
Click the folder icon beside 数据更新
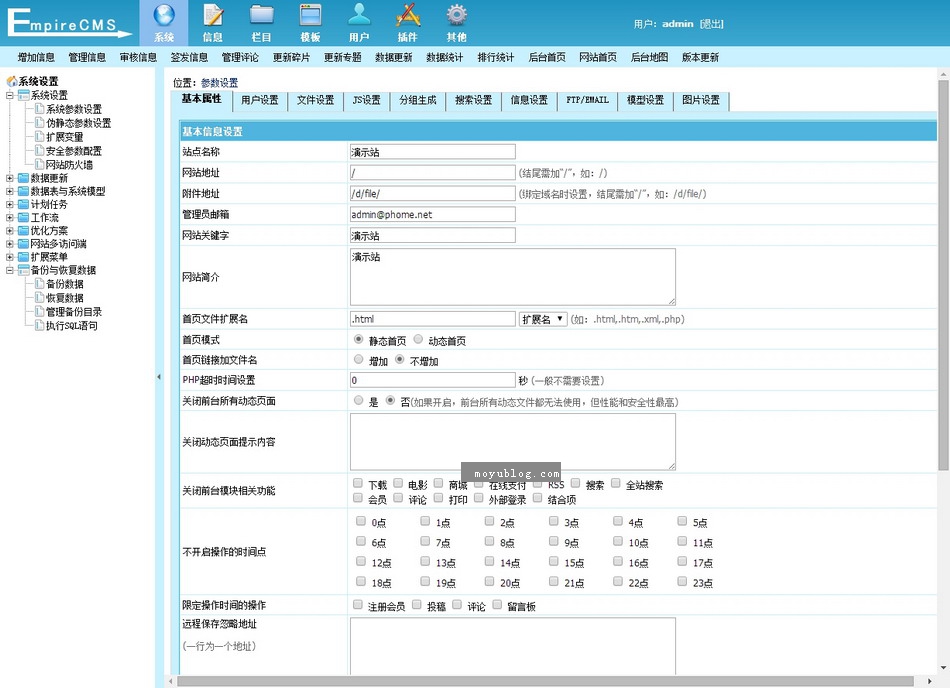(24, 178)
